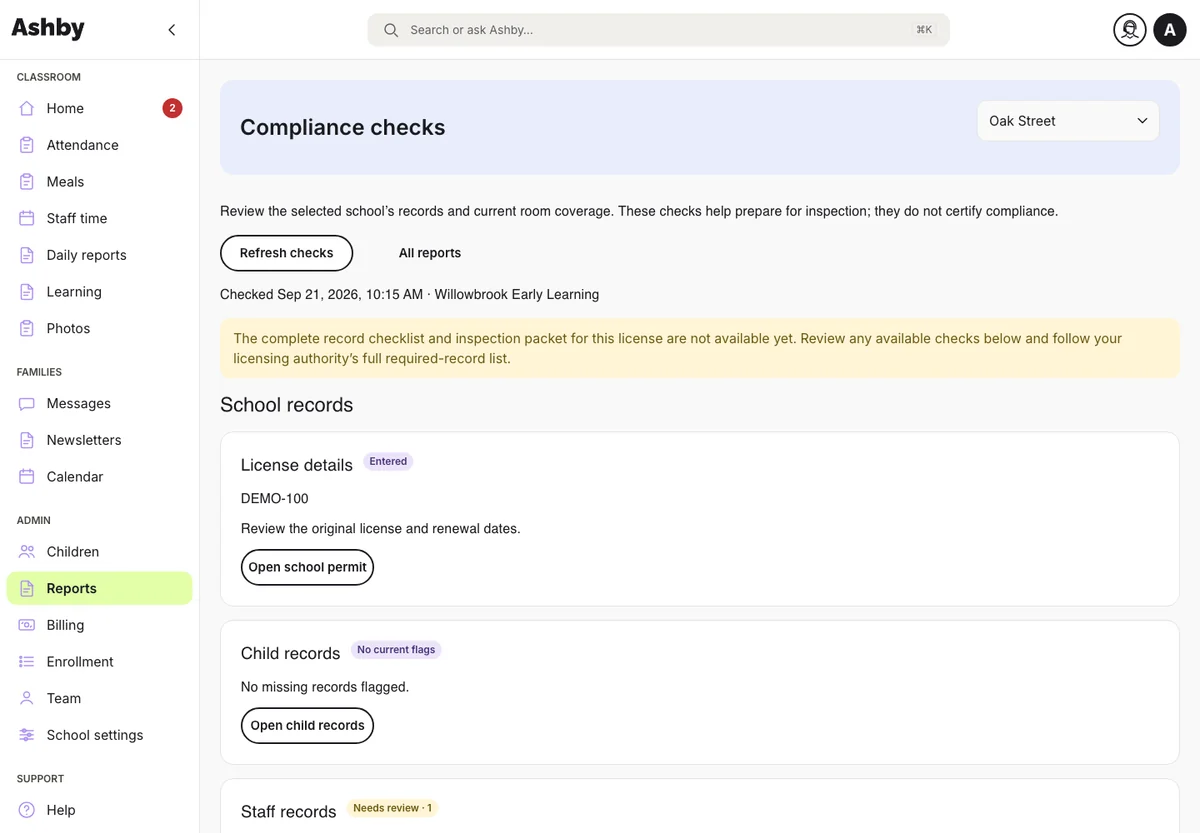The height and width of the screenshot is (833, 1200).
Task: Click the Compliance checks page title
Action: (343, 127)
